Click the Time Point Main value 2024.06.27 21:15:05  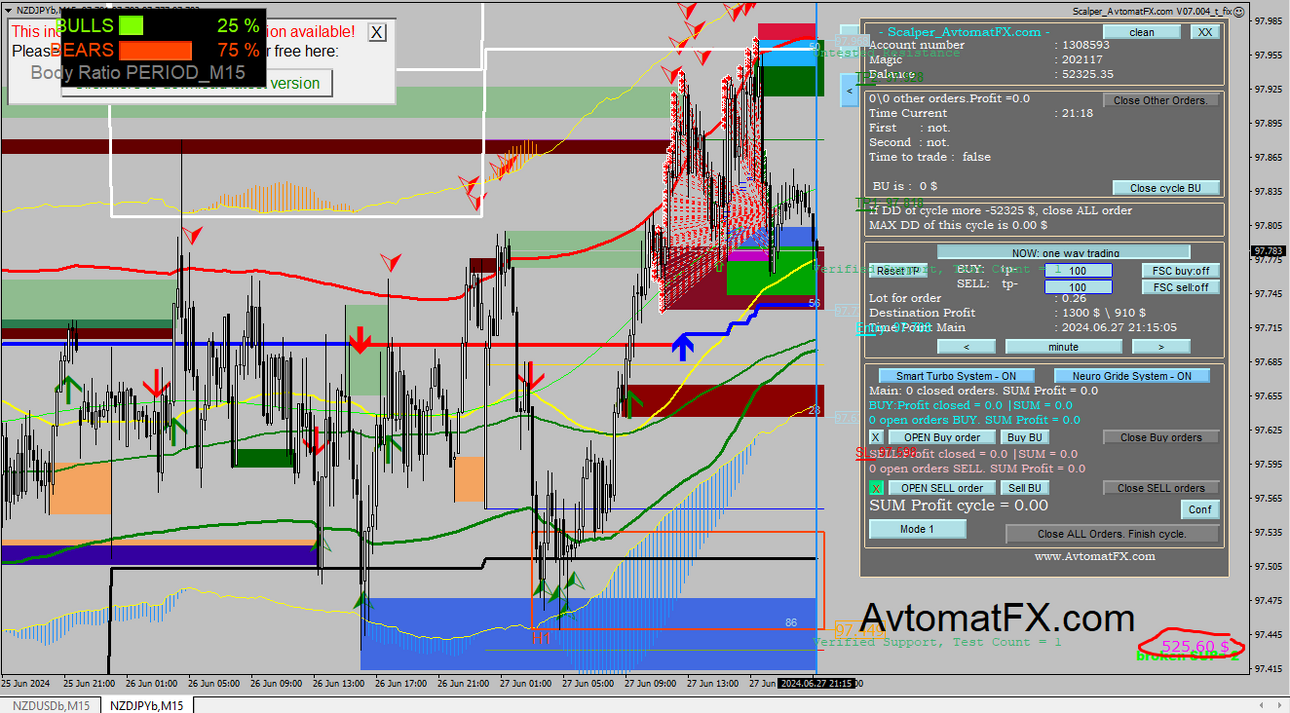1119,327
